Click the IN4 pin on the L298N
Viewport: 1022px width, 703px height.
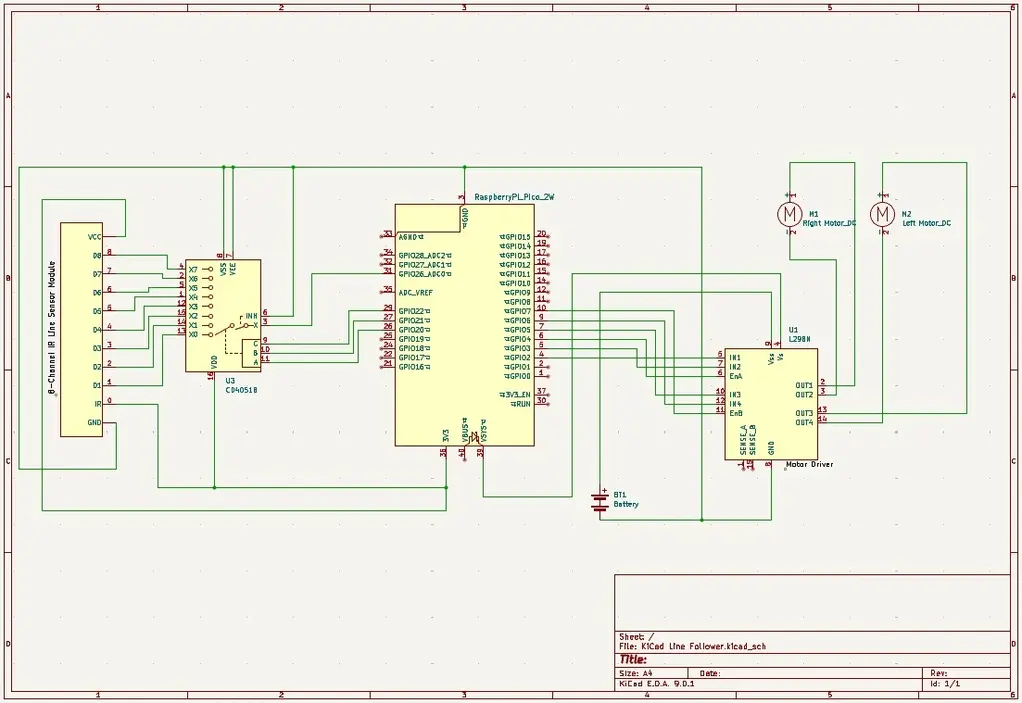tap(735, 404)
